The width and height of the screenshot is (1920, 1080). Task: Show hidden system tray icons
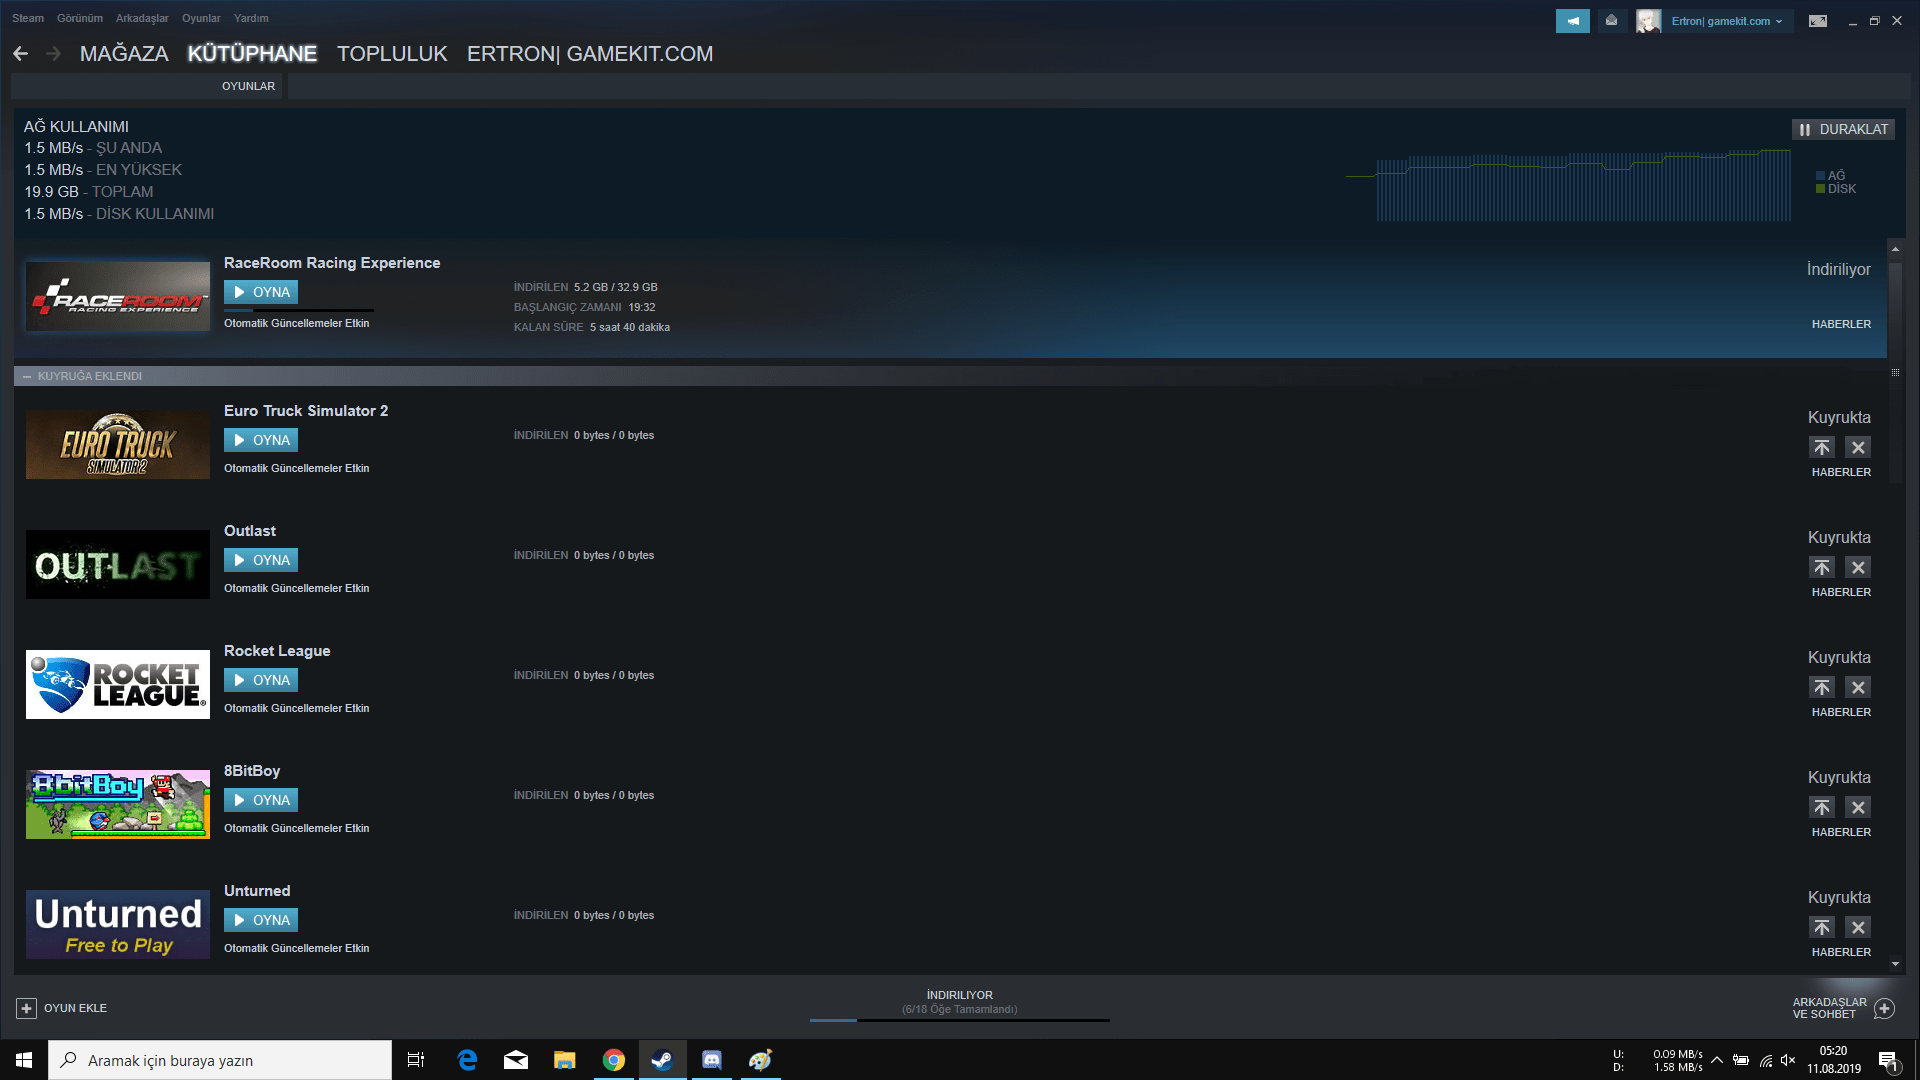pos(1716,1060)
